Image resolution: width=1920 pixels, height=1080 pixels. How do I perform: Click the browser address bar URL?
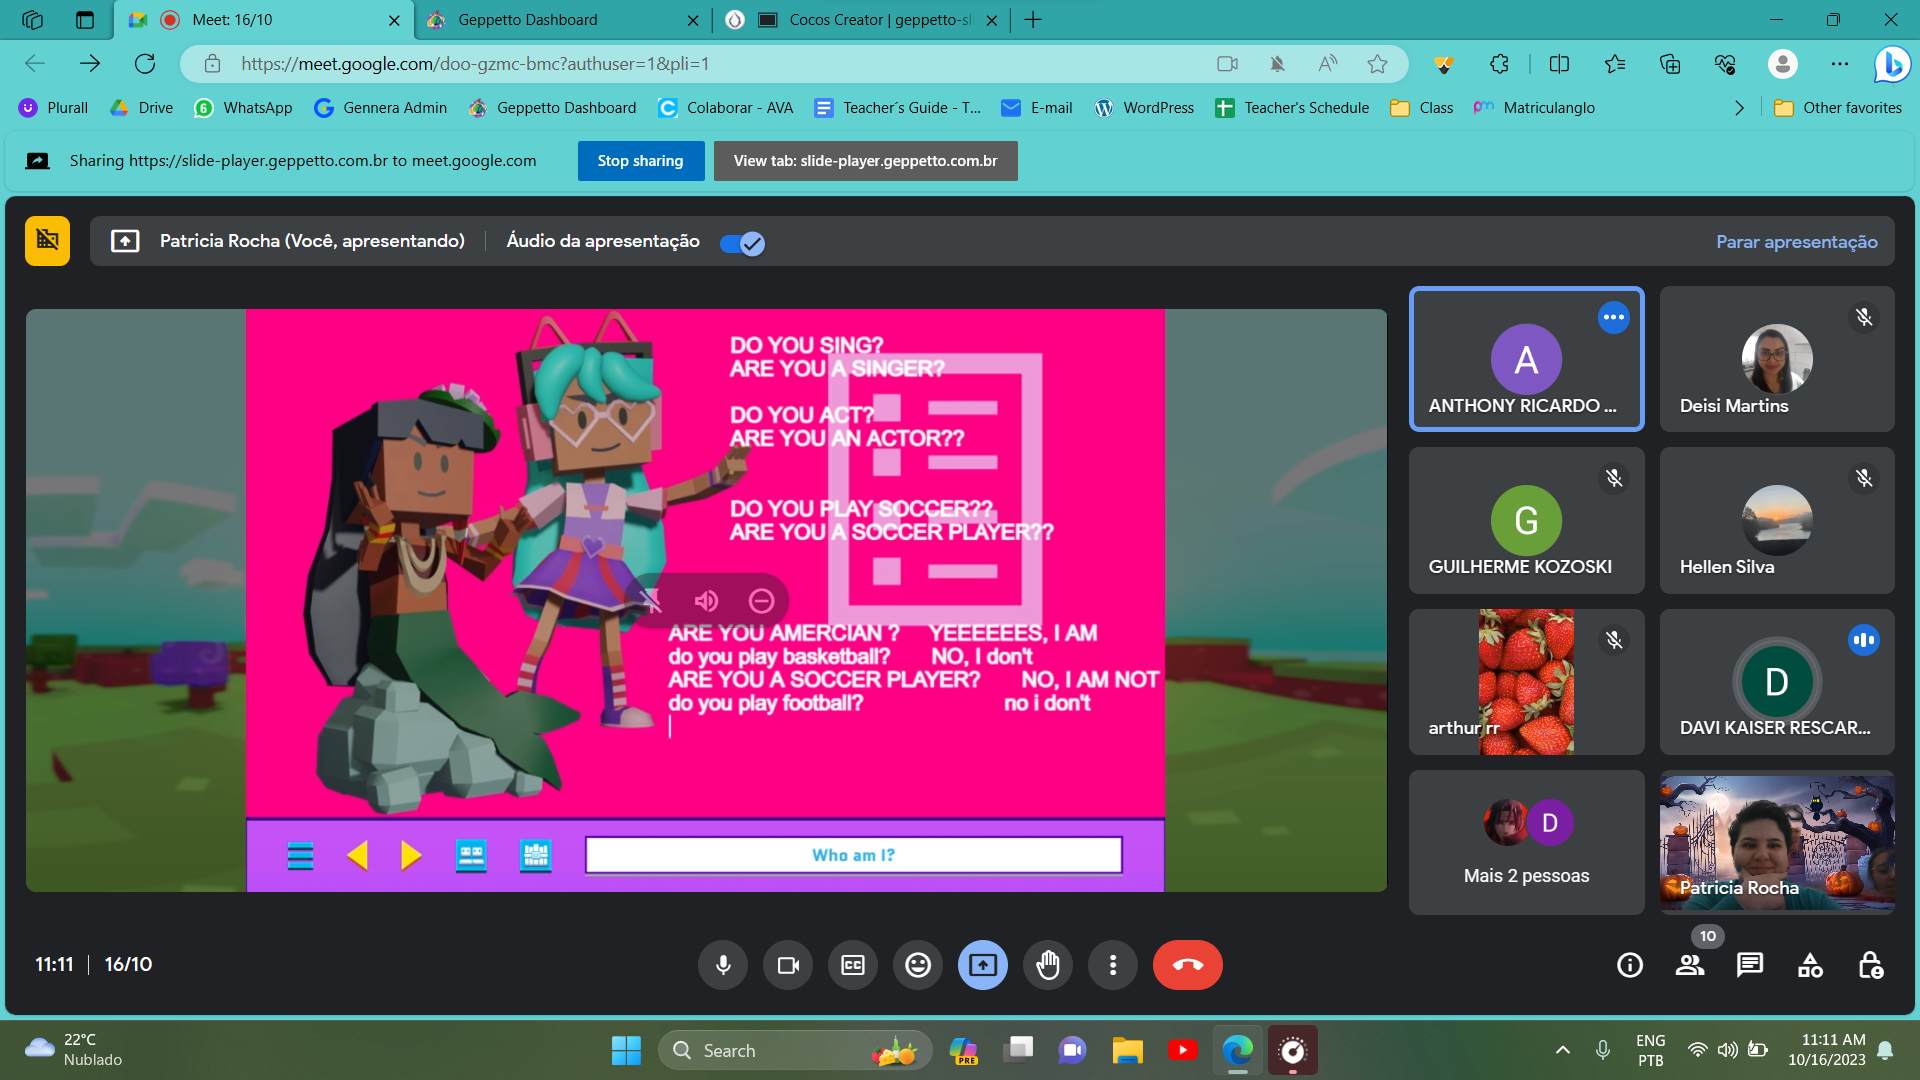[475, 64]
